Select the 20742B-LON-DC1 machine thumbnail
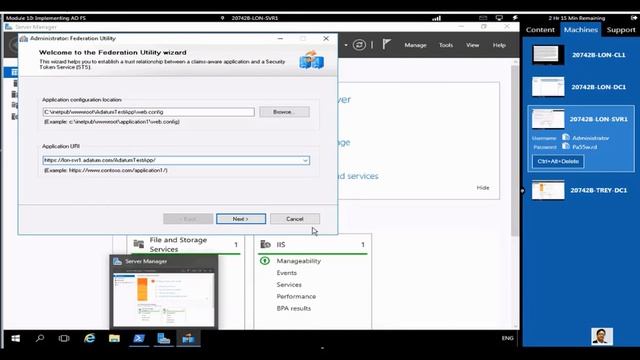Viewport: 640px width, 360px height. [548, 87]
